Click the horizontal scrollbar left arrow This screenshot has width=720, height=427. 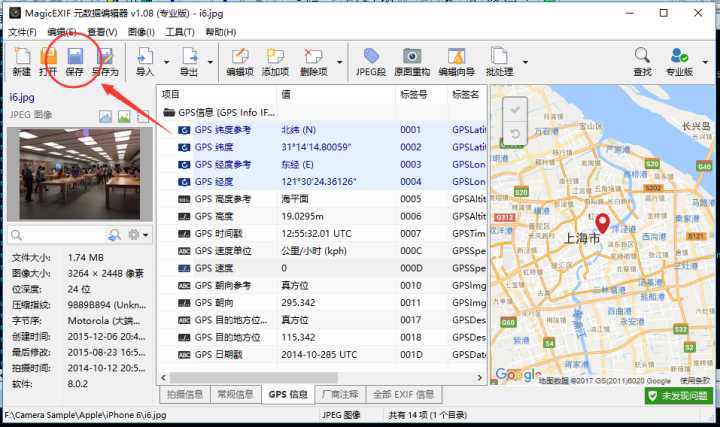(x=164, y=377)
